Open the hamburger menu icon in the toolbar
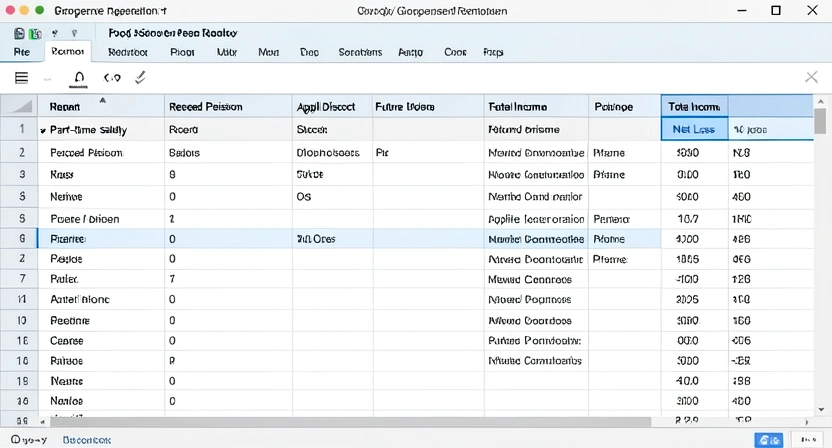 click(21, 78)
